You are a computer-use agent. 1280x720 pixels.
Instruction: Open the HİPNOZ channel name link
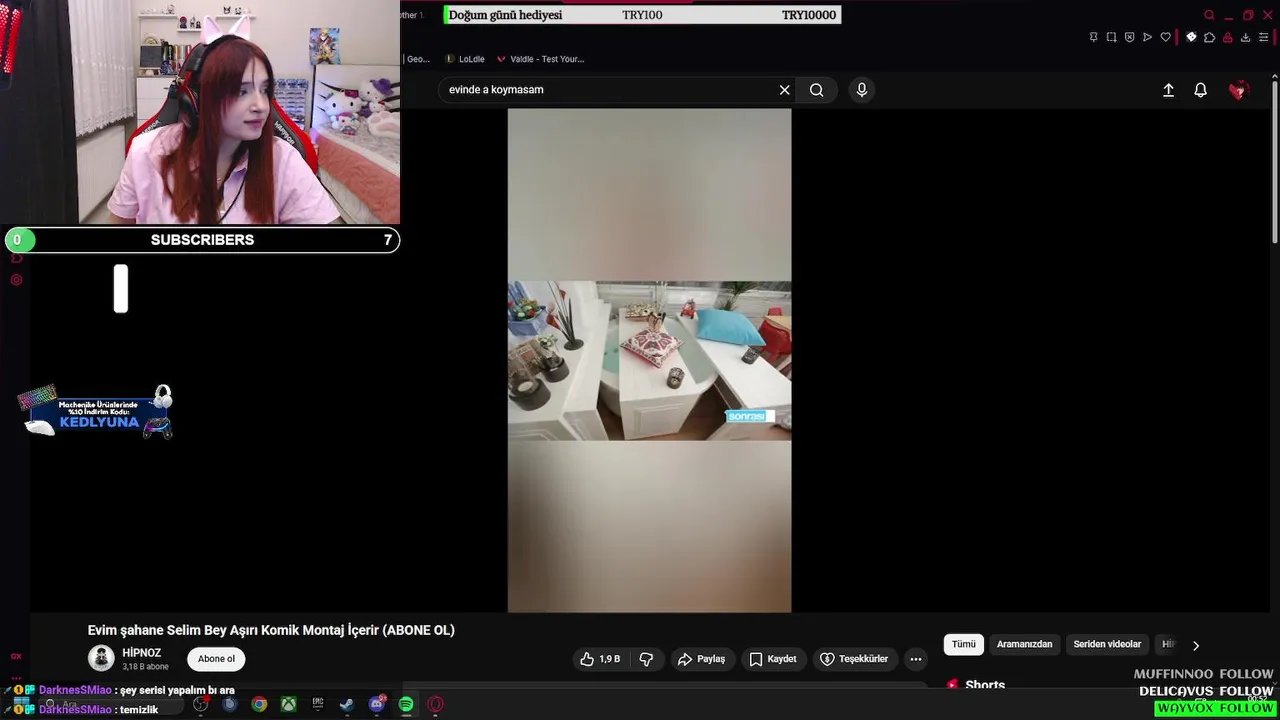[141, 653]
